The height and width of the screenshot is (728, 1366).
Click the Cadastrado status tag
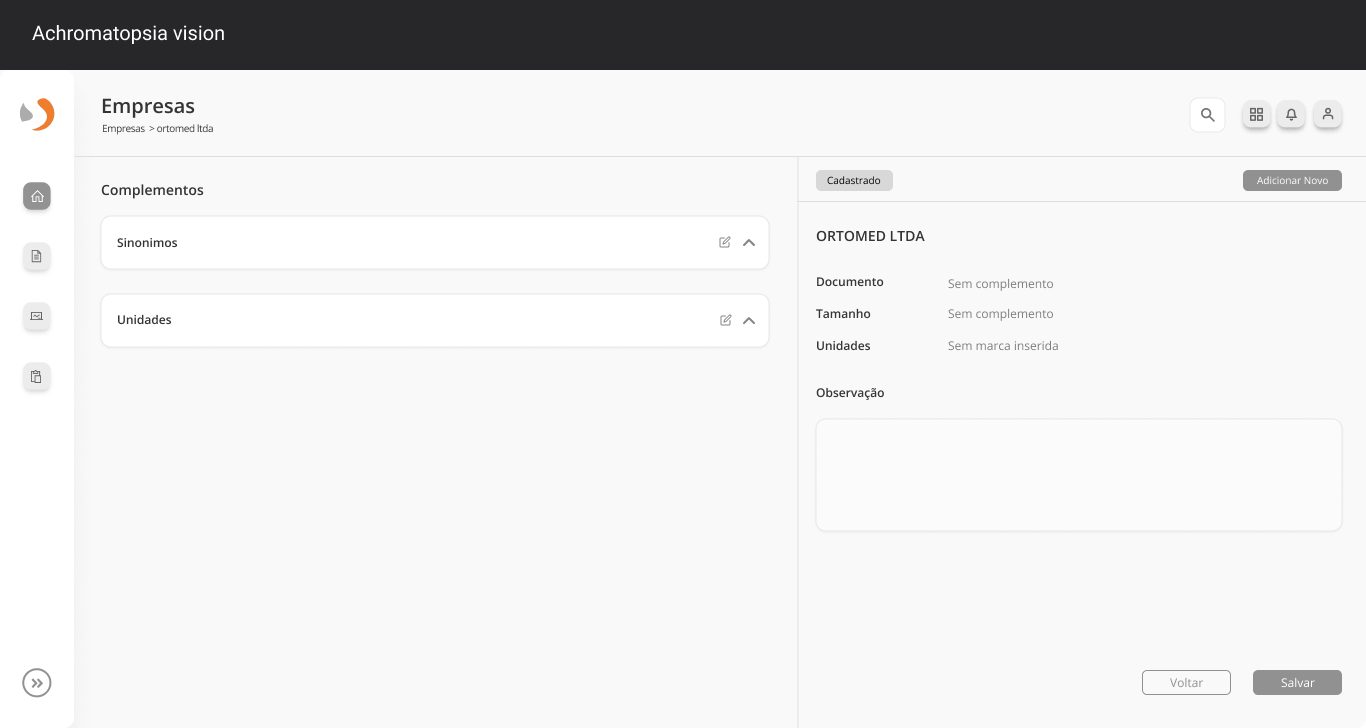(x=854, y=180)
